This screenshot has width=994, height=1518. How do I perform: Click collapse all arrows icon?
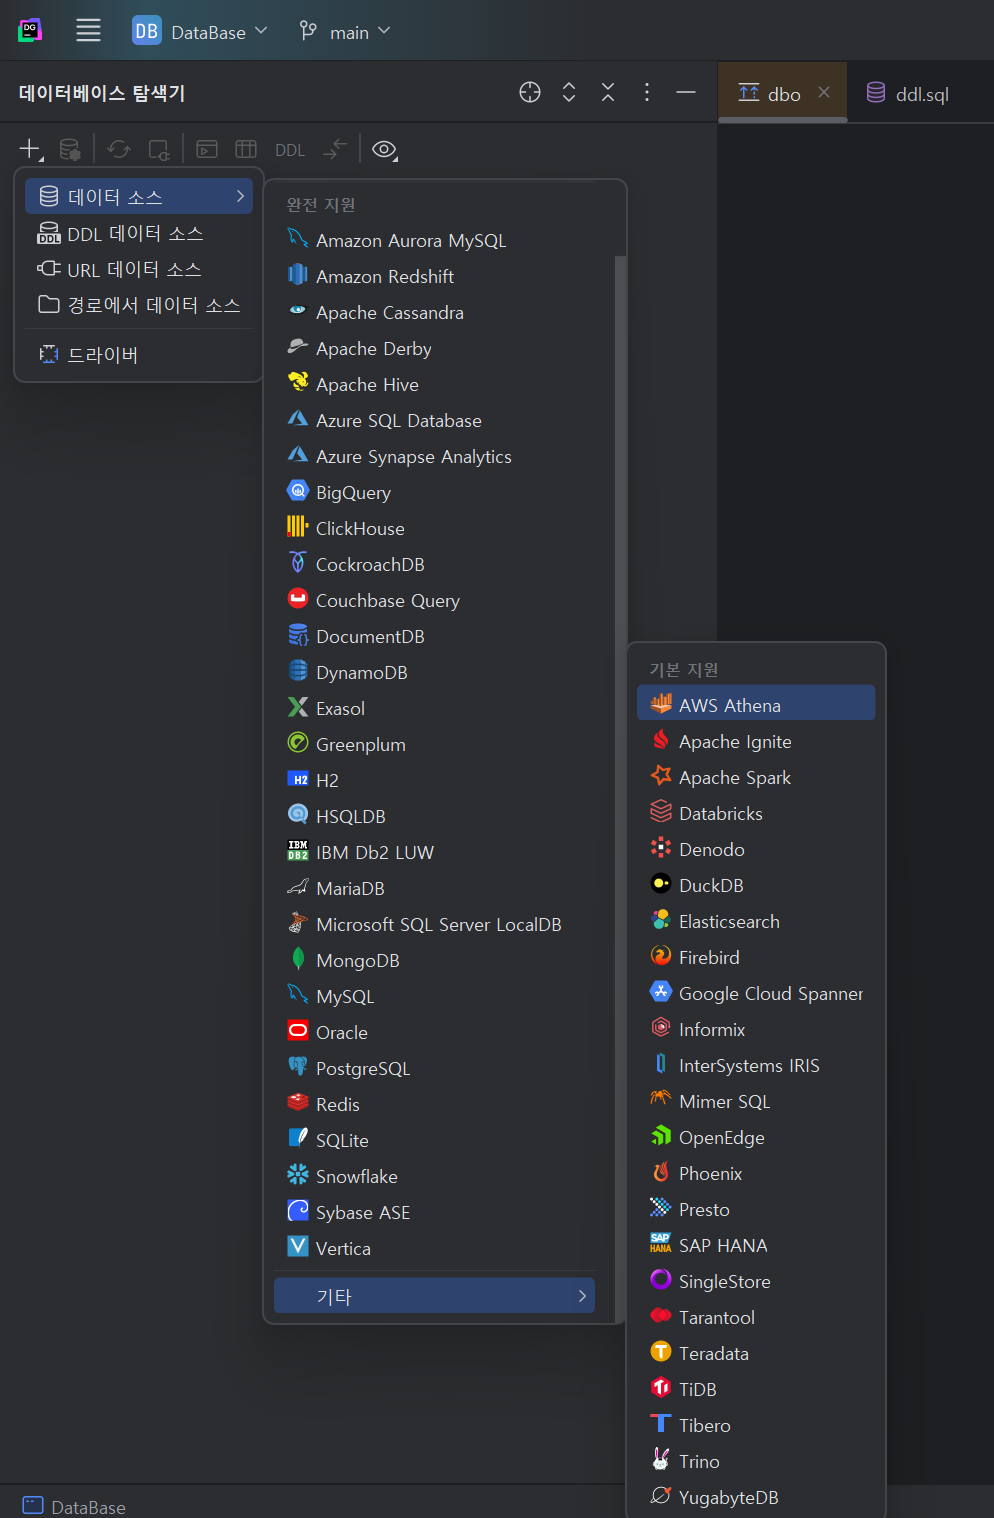608,92
